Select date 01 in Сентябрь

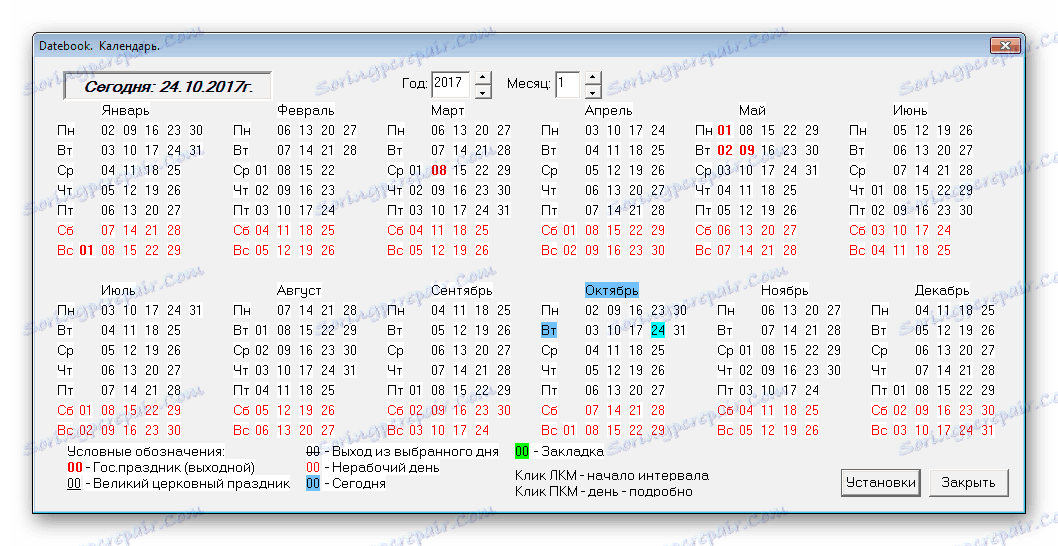pos(416,391)
